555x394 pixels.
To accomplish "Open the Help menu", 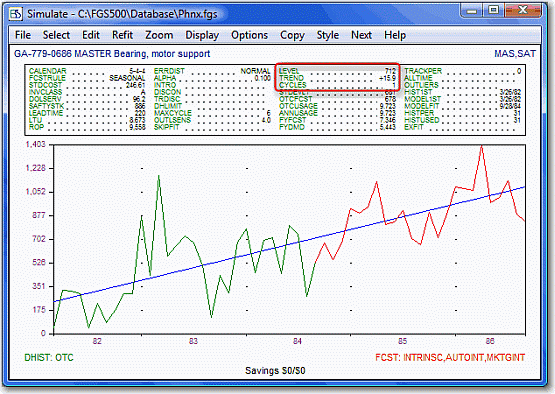I will click(395, 35).
